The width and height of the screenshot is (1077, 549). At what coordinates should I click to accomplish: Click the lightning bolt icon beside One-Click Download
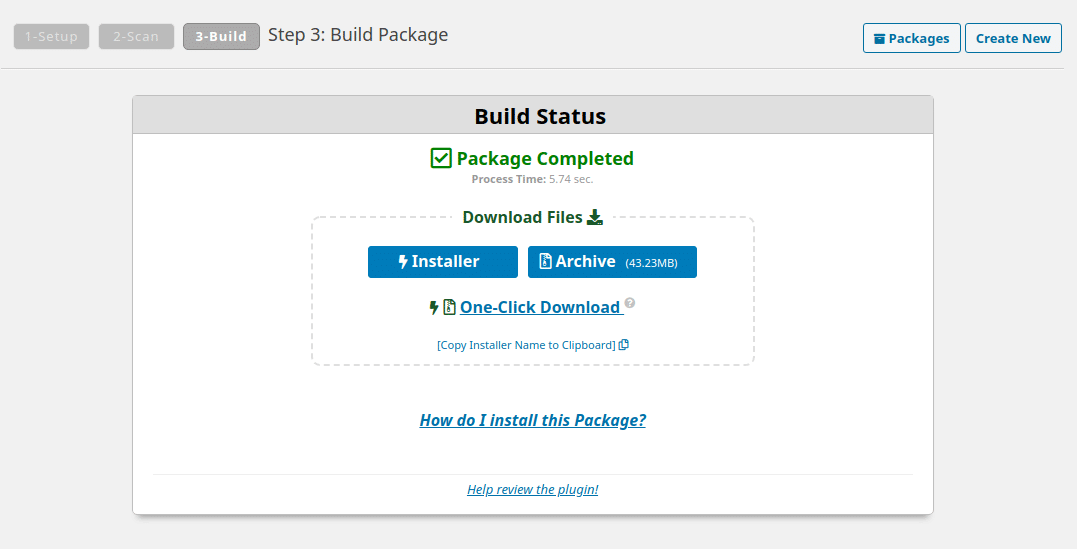[x=434, y=308]
